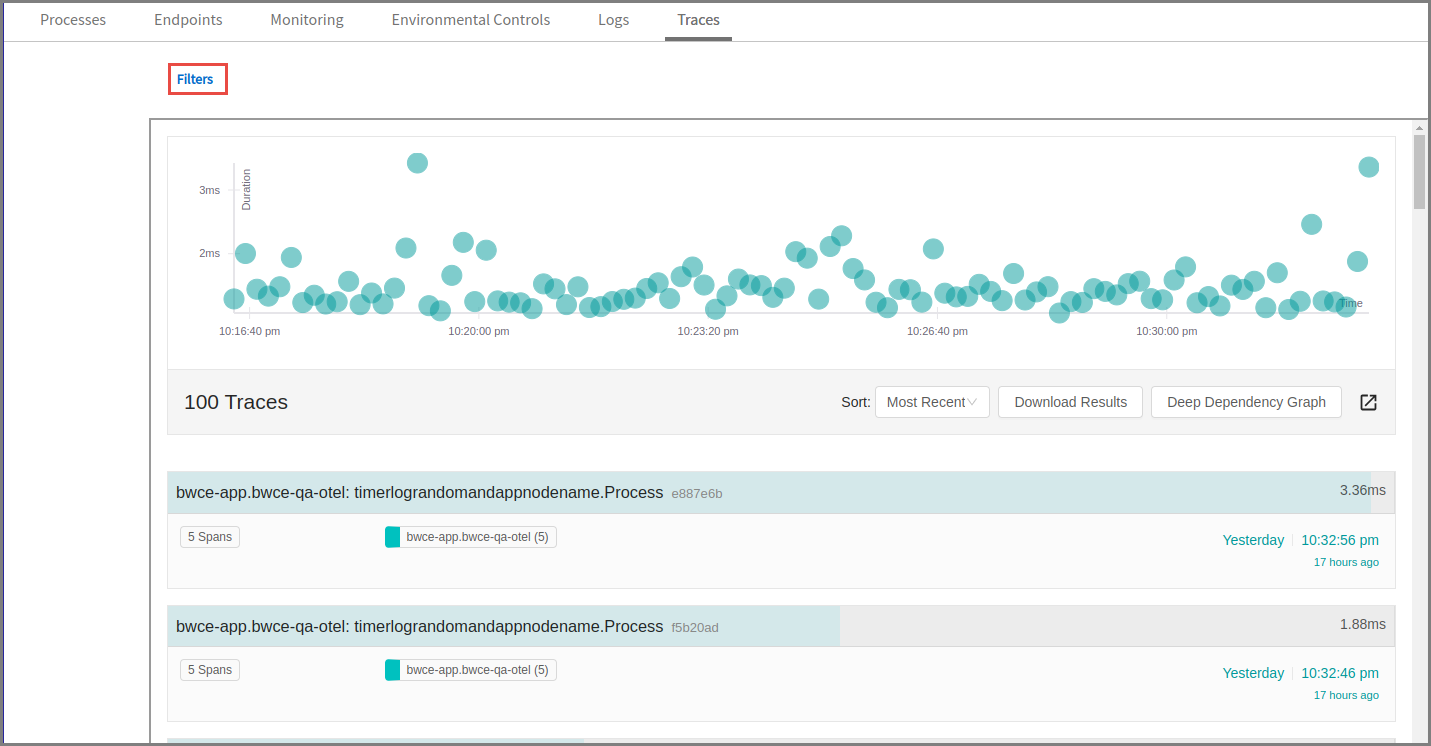The height and width of the screenshot is (746, 1431).
Task: Click the highest scatter dot near 10:19 pm
Action: [417, 163]
